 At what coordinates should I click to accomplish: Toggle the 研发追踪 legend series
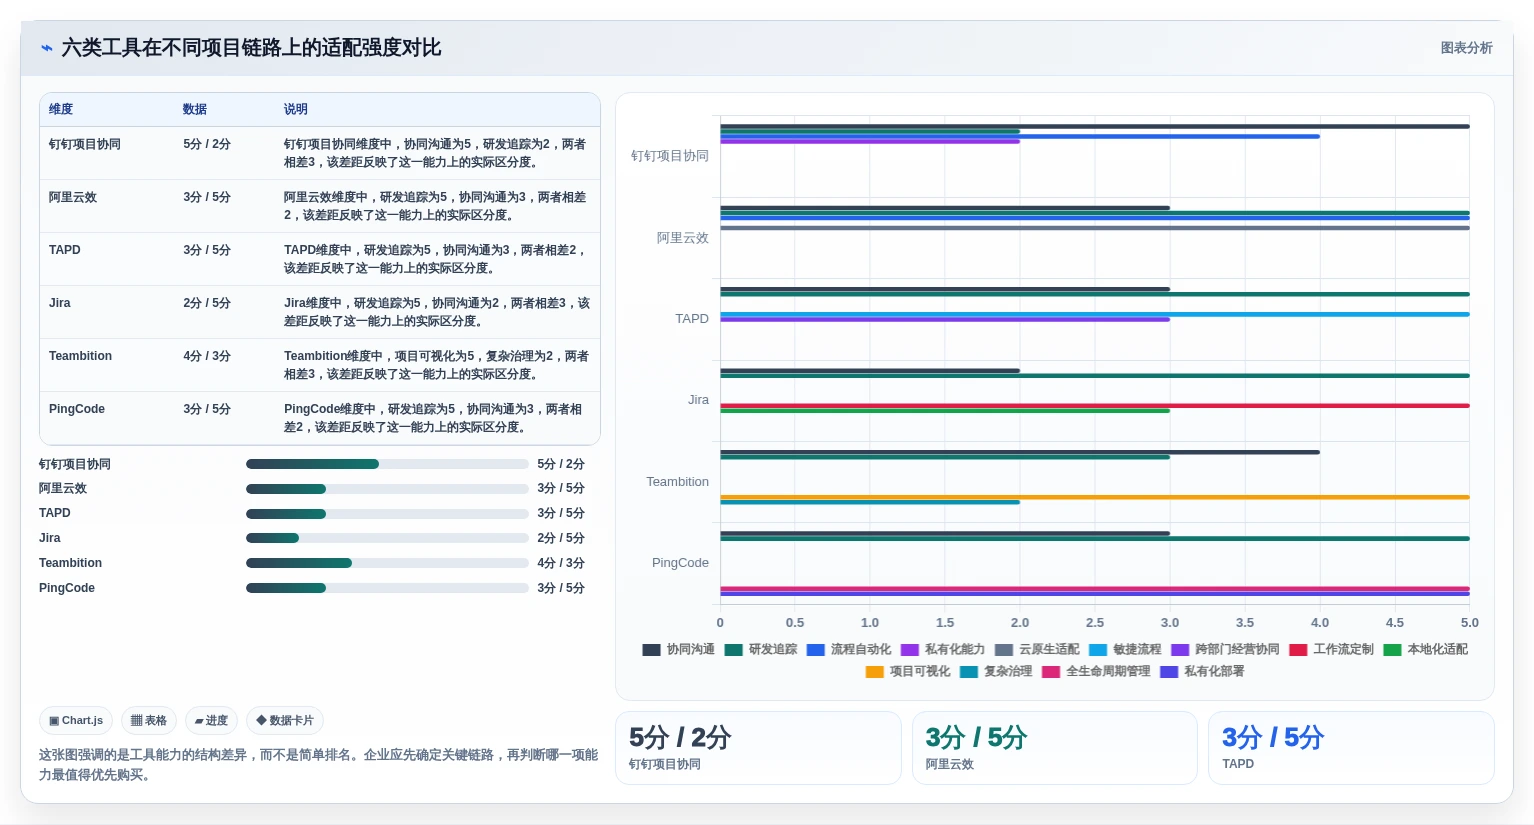point(761,650)
